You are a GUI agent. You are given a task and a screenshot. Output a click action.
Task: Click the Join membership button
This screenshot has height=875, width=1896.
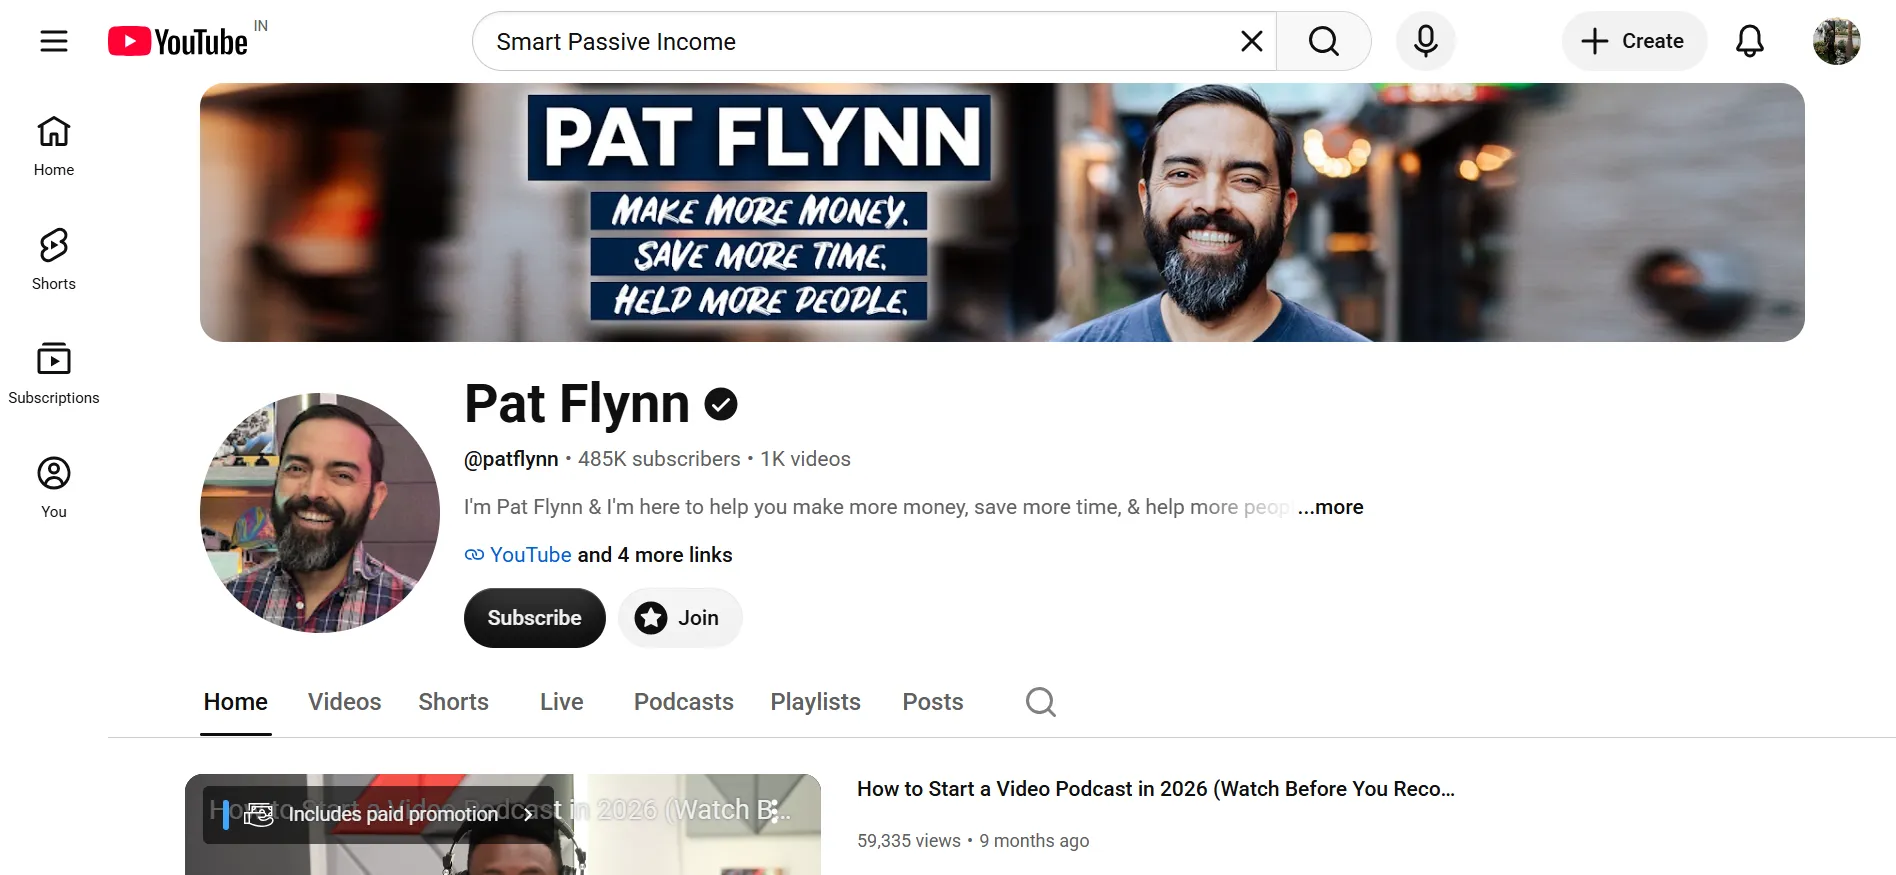680,618
